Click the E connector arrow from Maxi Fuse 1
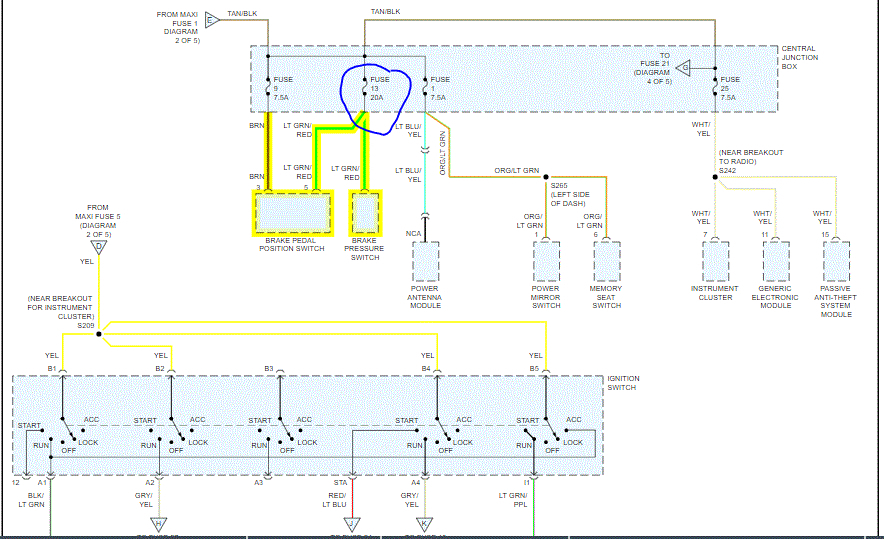This screenshot has height=539, width=884. click(211, 20)
